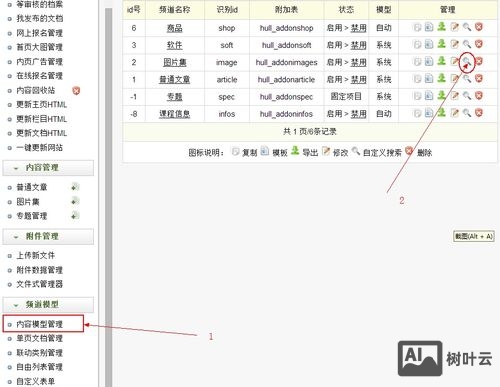Image resolution: width=500 pixels, height=387 pixels.
Task: Open 文件式管理器 in the sidebar
Action: (x=40, y=284)
